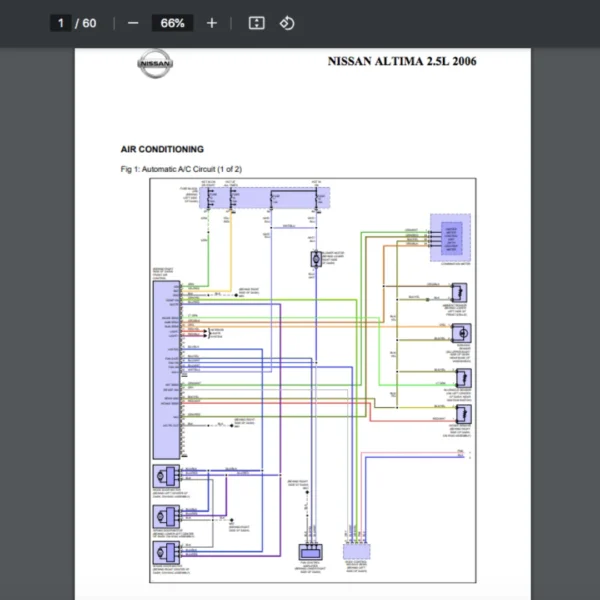Select the 'AIR CONDITIONING' heading text
600x600 pixels.
162,149
